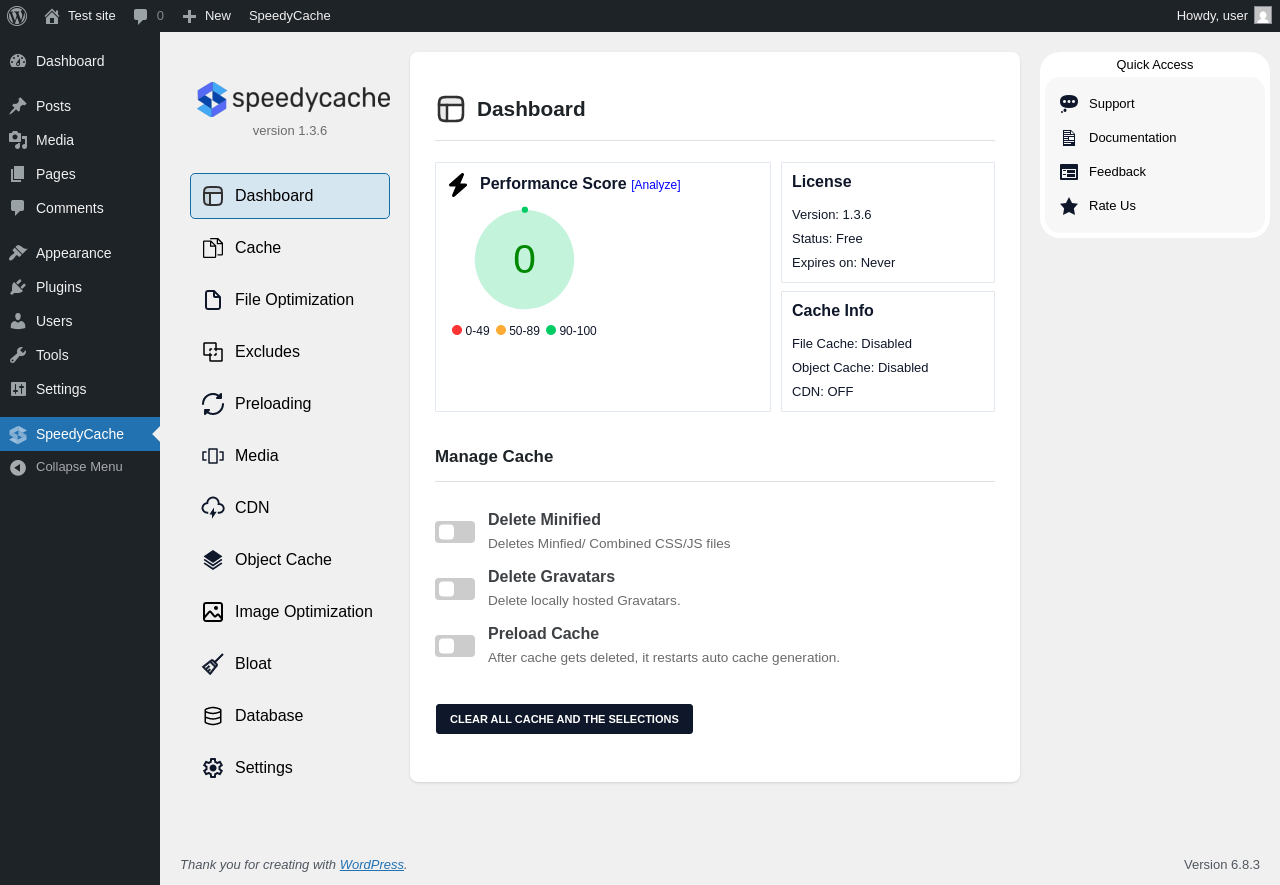Click the Image Optimization picture icon
The width and height of the screenshot is (1280, 885).
coord(213,612)
